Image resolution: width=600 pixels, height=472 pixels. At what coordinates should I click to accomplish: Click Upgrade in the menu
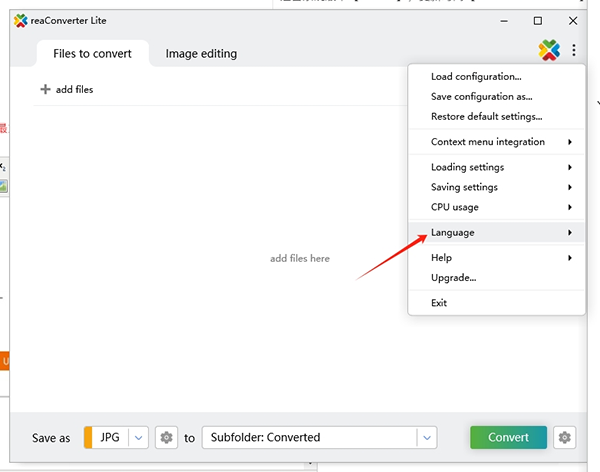tap(453, 278)
